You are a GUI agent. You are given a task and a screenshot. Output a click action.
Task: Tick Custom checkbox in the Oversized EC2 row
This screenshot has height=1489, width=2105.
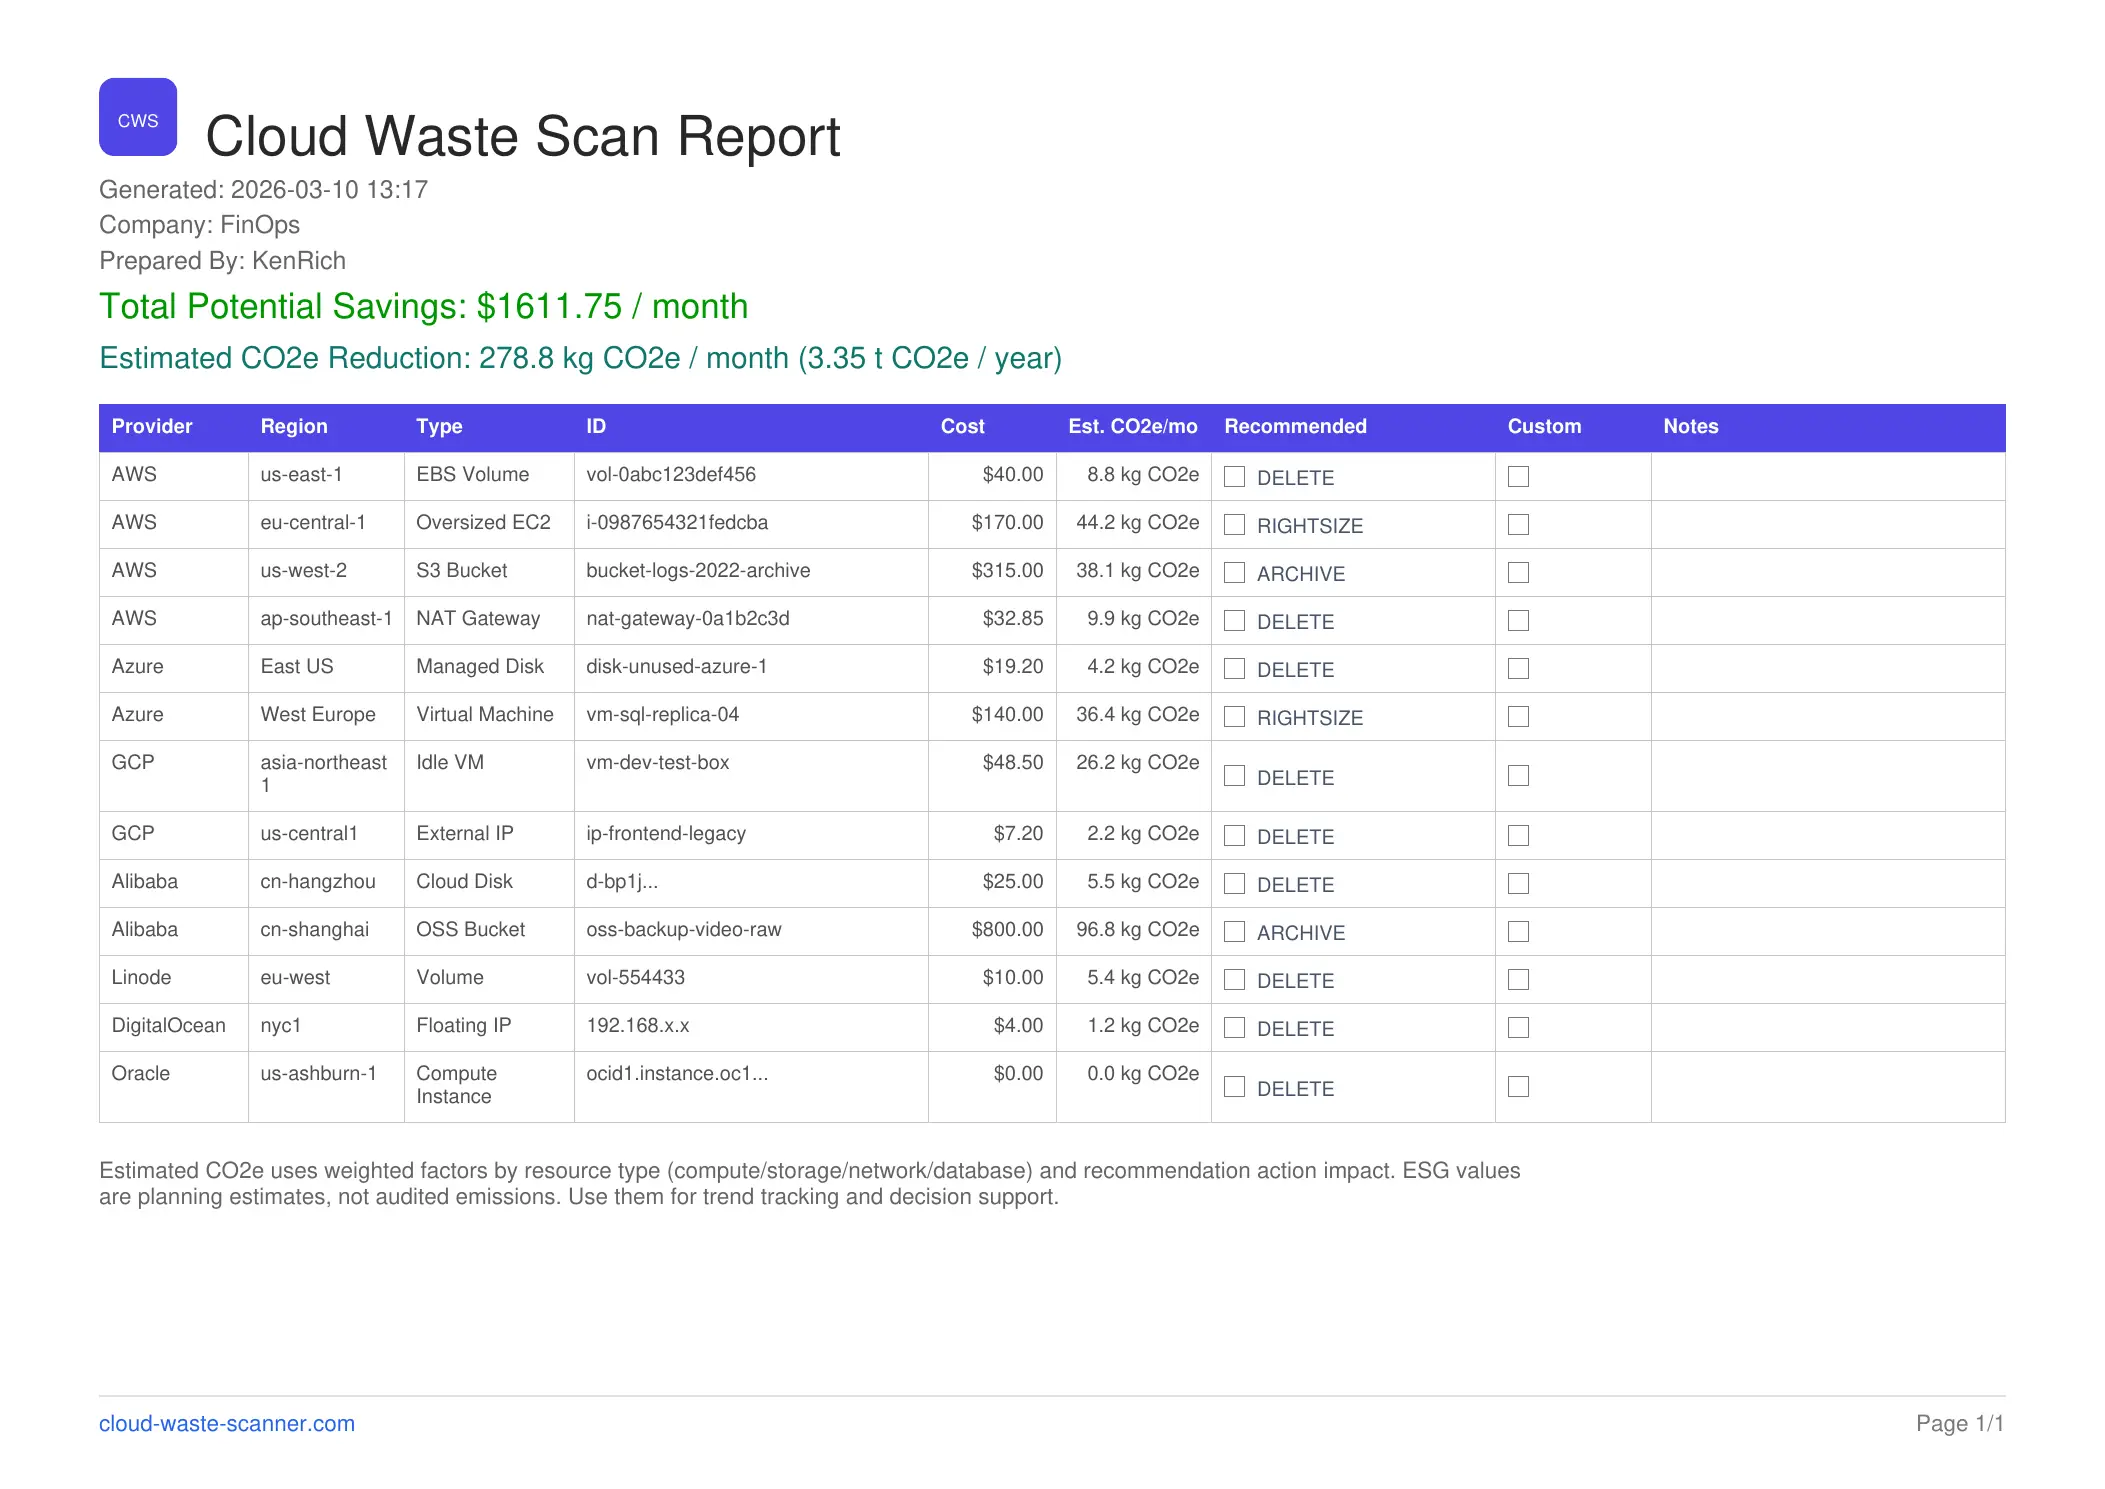tap(1518, 524)
